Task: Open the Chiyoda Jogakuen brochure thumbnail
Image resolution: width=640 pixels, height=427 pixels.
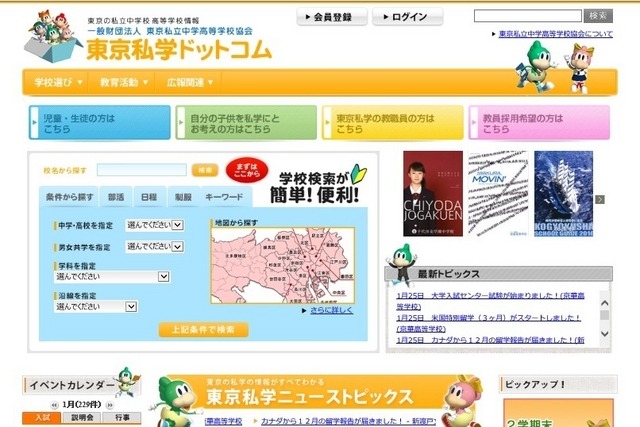Action: pyautogui.click(x=433, y=193)
